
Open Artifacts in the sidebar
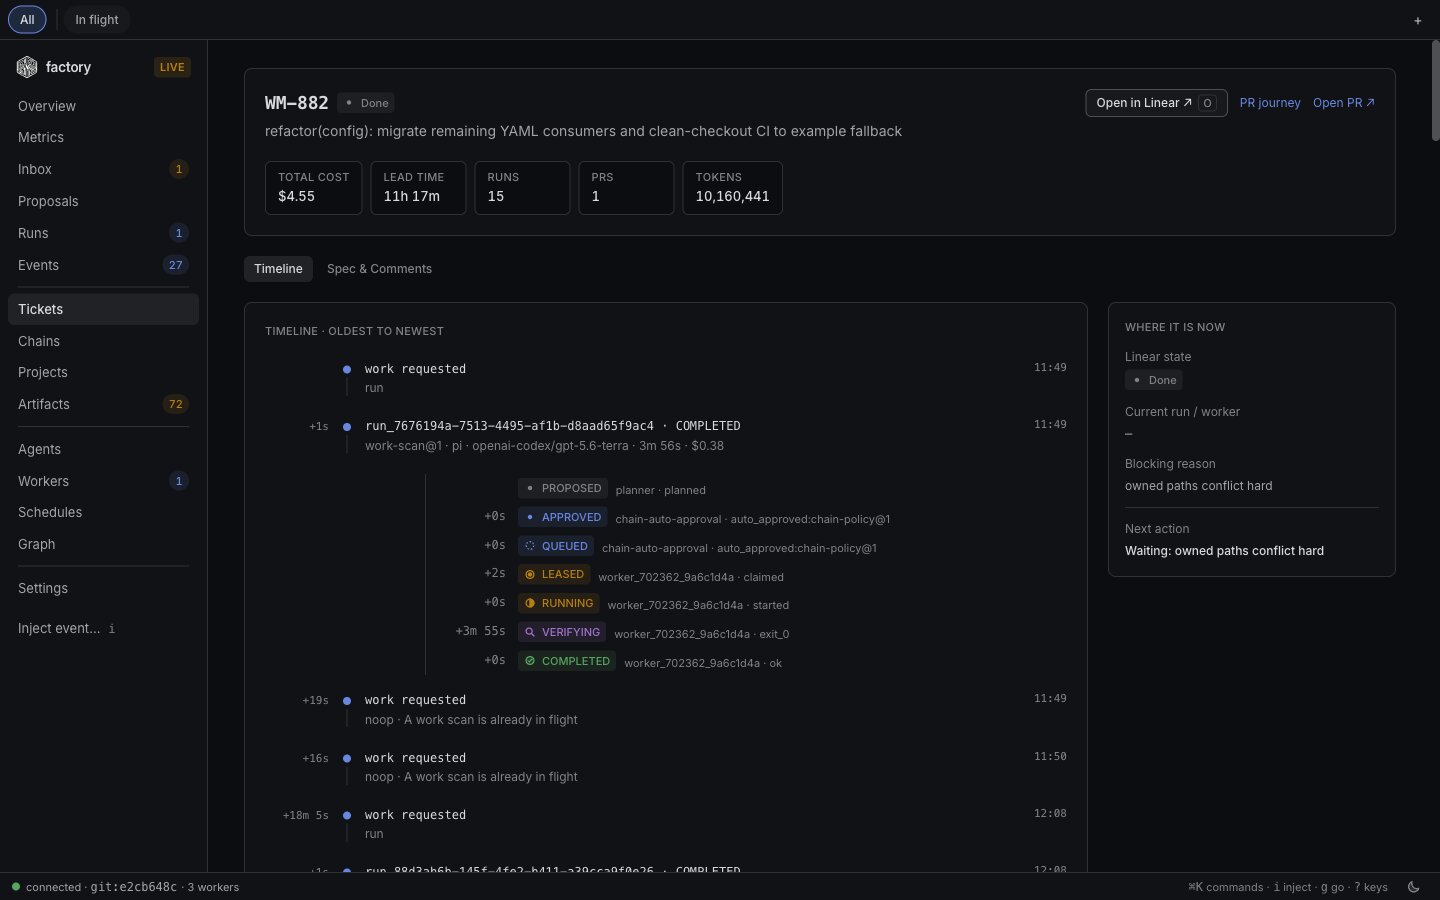103,404
